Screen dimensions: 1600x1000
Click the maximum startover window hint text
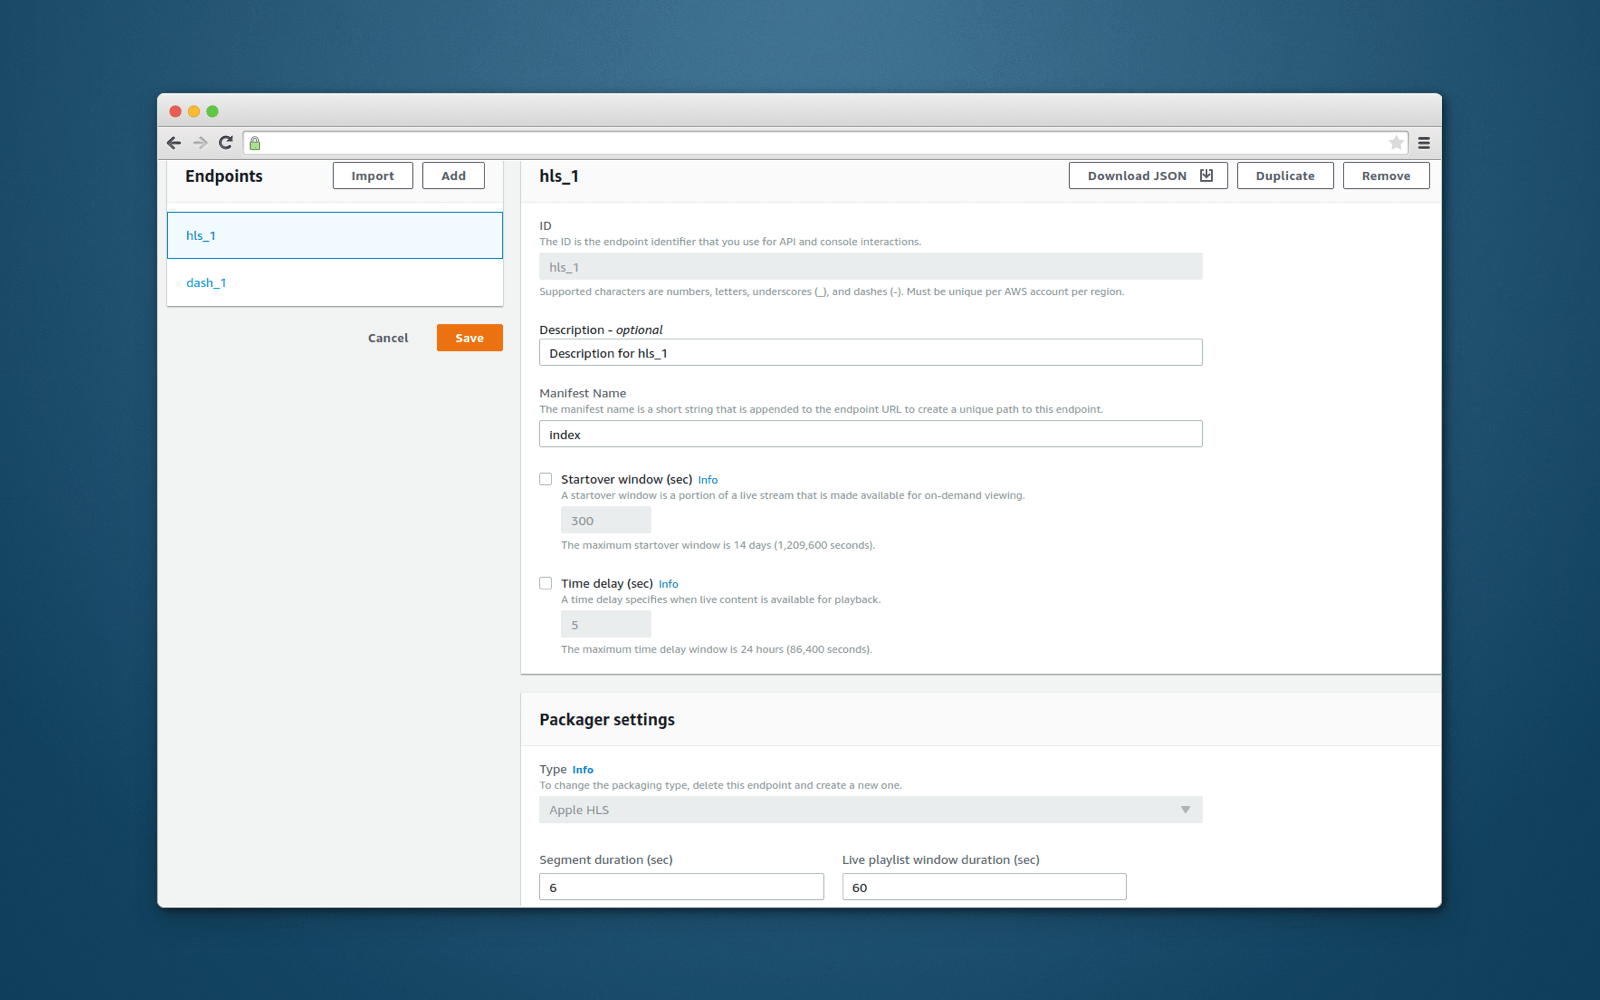[x=718, y=545]
